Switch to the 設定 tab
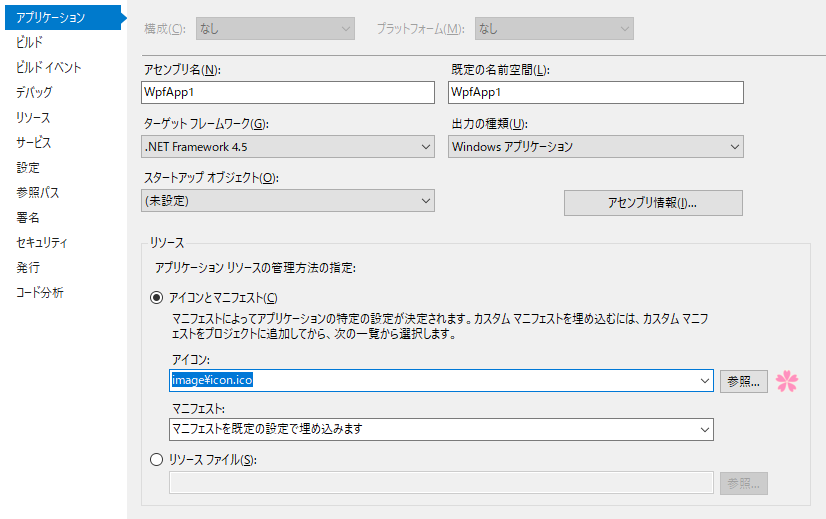826x519 pixels. [x=28, y=168]
